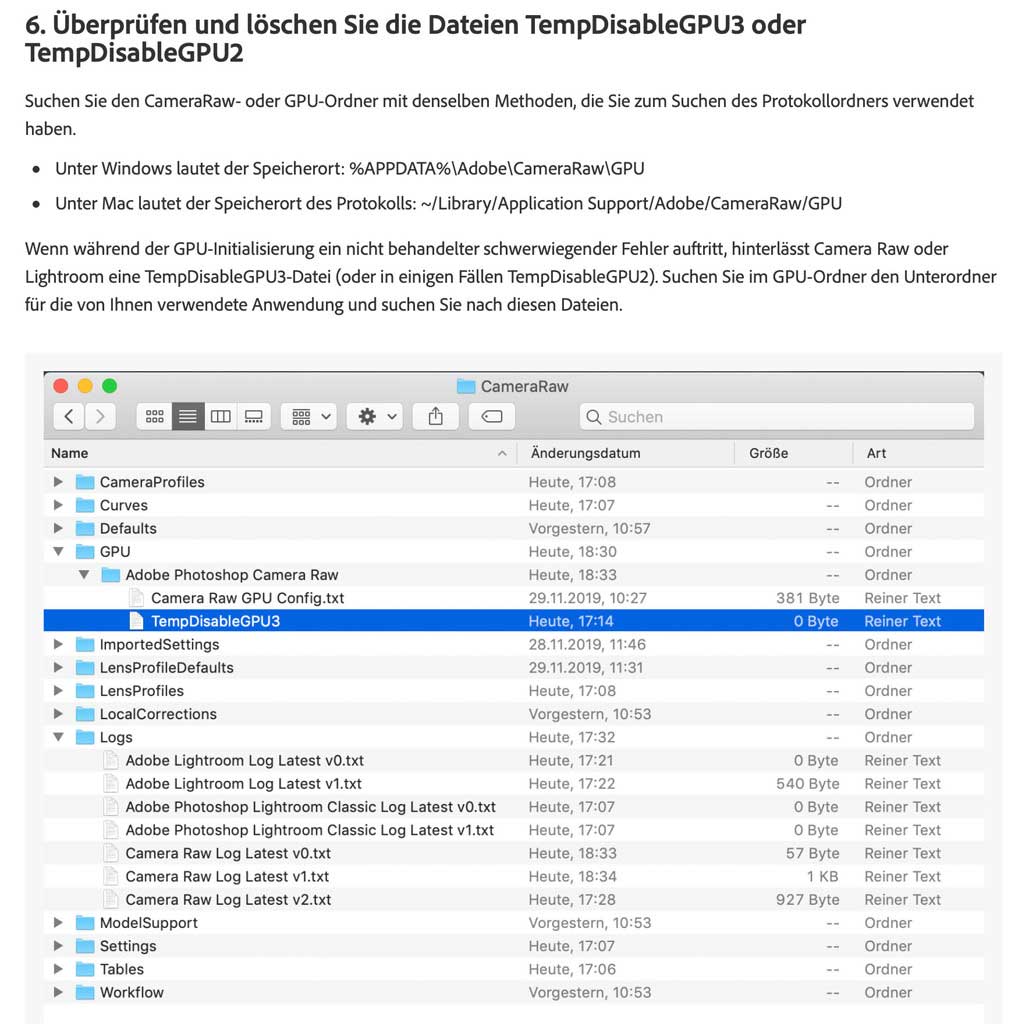Expand the Curves folder triangle
The width and height of the screenshot is (1015, 1024).
(x=58, y=505)
